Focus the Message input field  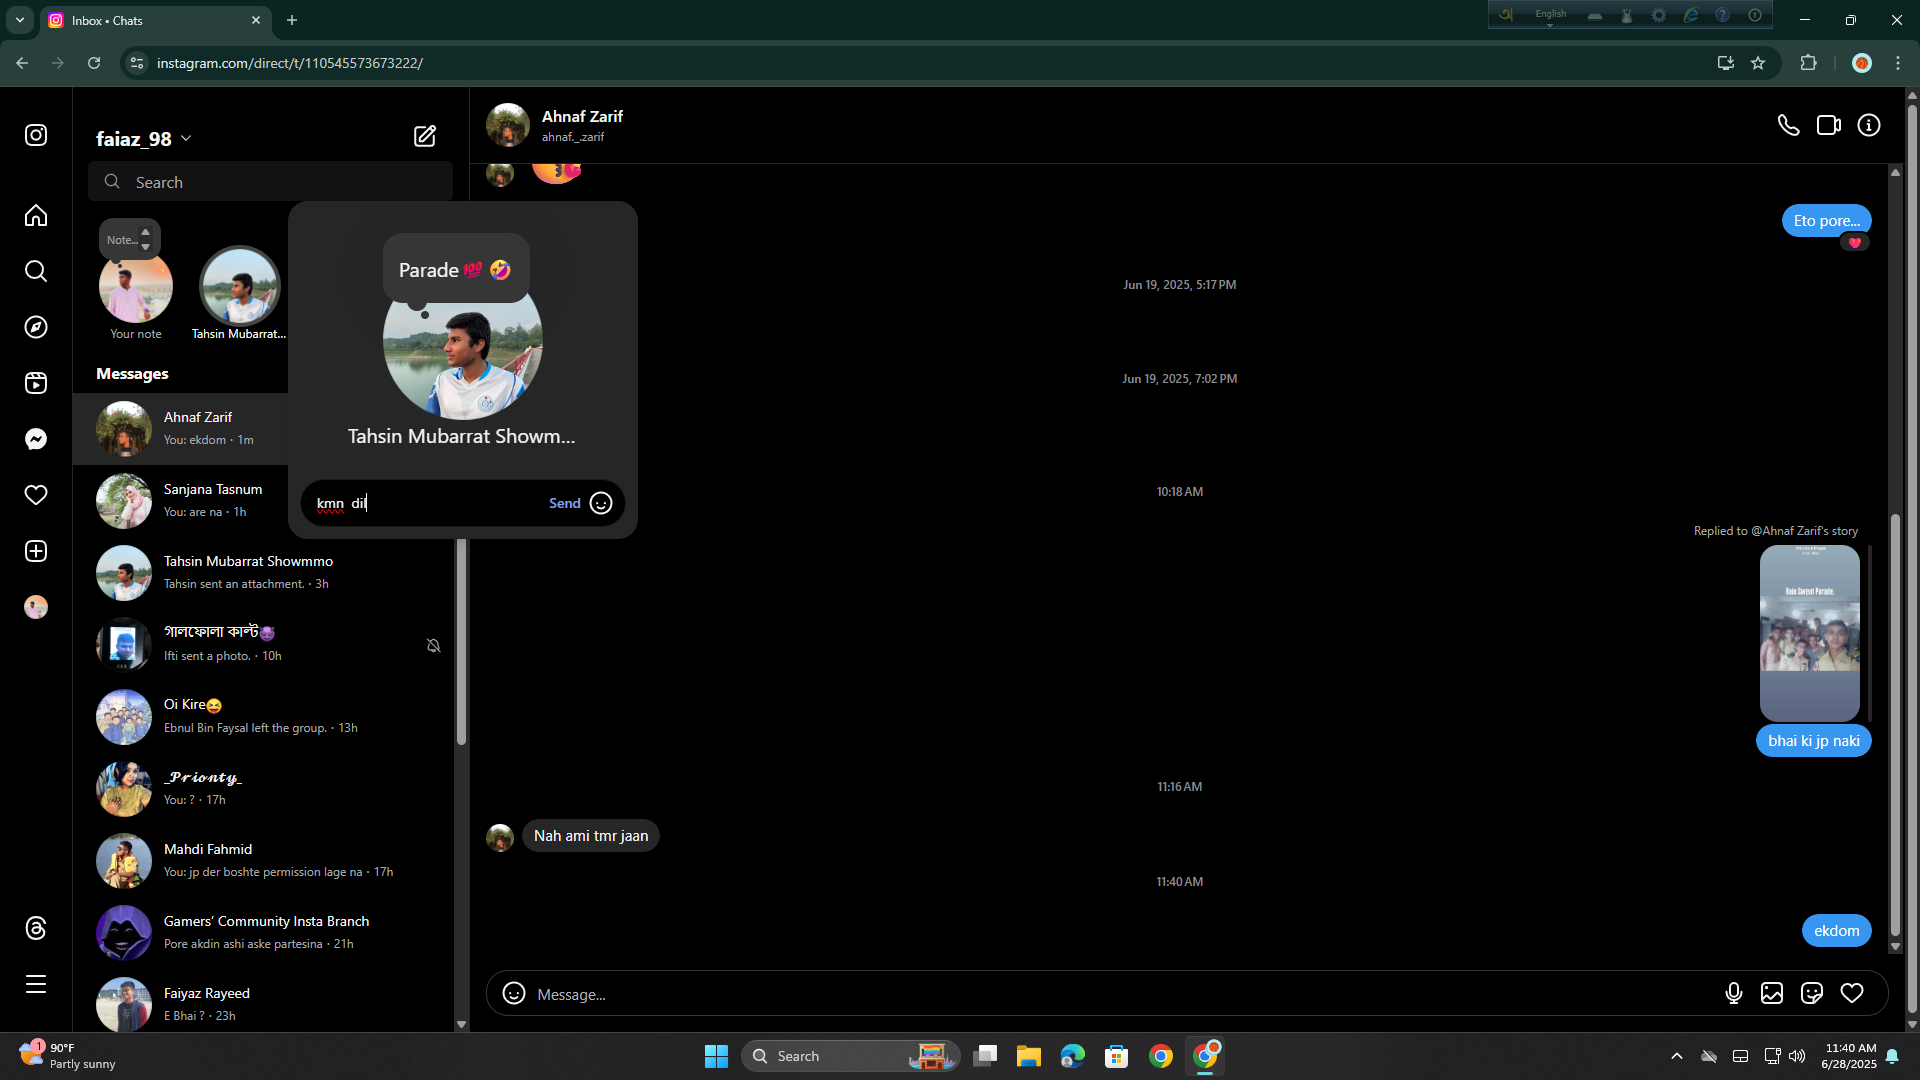[x=1120, y=994]
